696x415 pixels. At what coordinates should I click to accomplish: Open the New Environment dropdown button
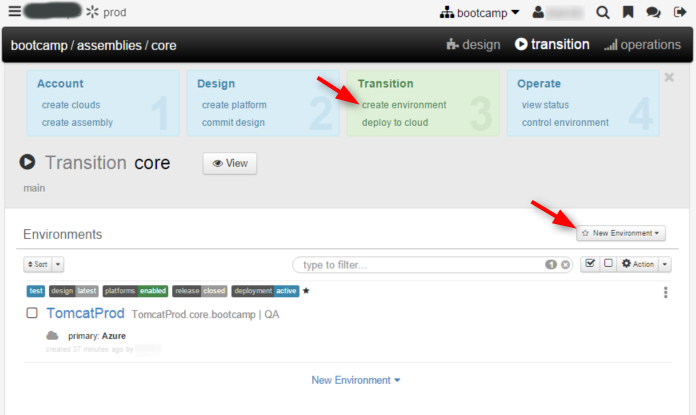pyautogui.click(x=621, y=233)
